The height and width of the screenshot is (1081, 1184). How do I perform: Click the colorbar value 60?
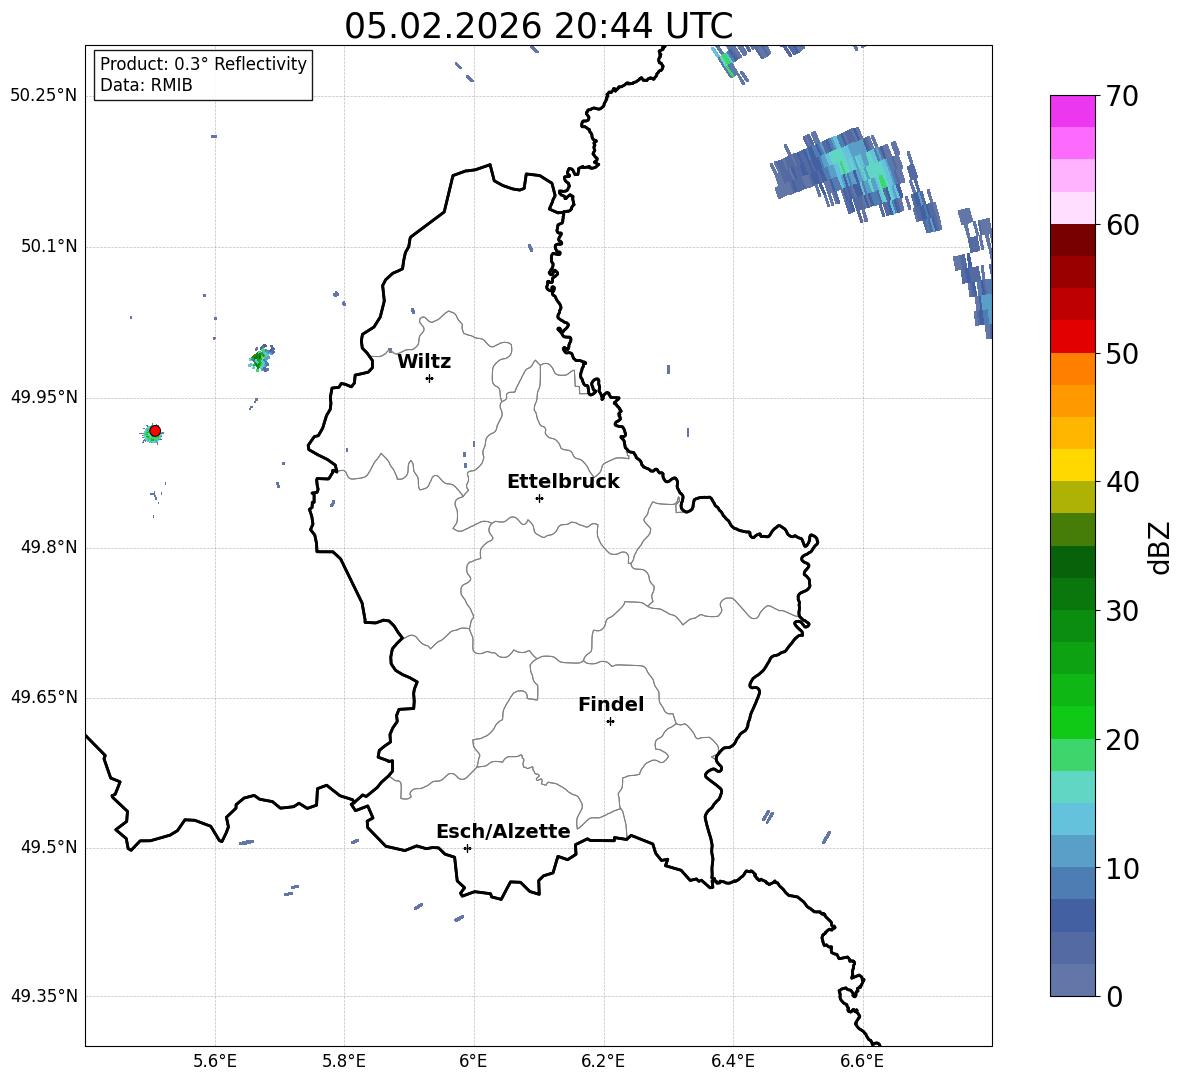[x=1122, y=225]
